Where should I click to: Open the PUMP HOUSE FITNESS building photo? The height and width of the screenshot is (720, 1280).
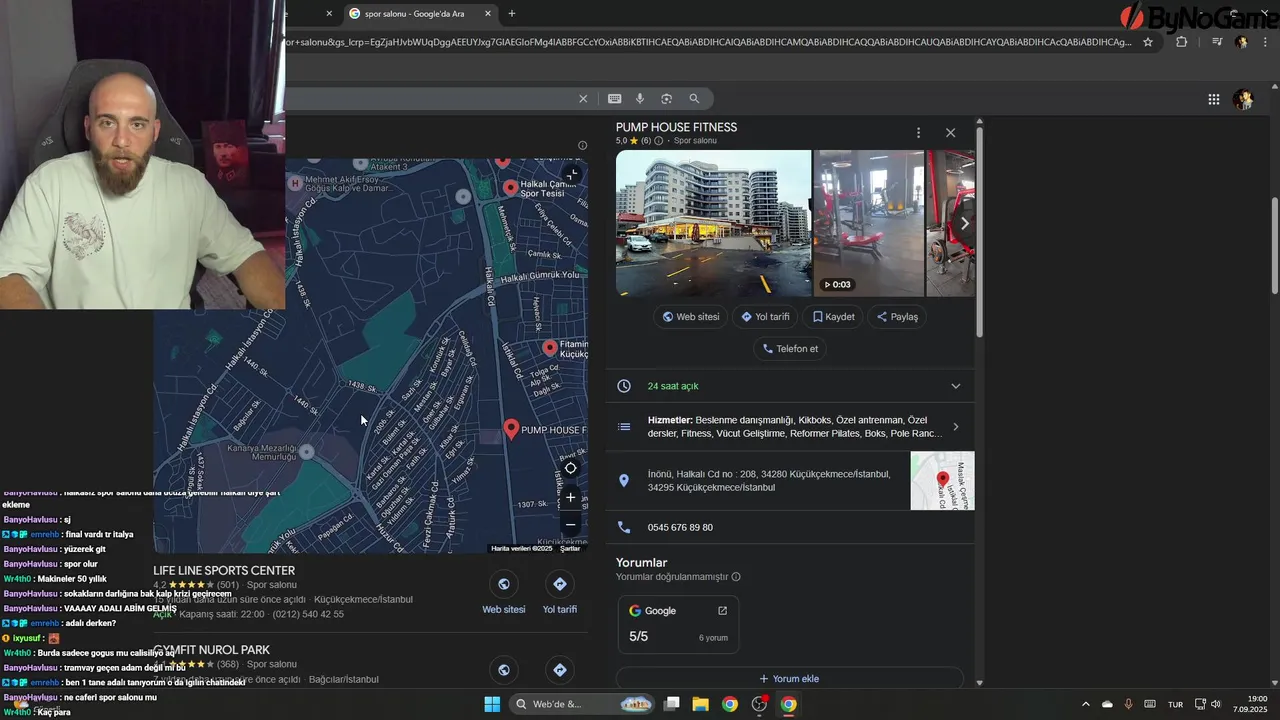713,223
